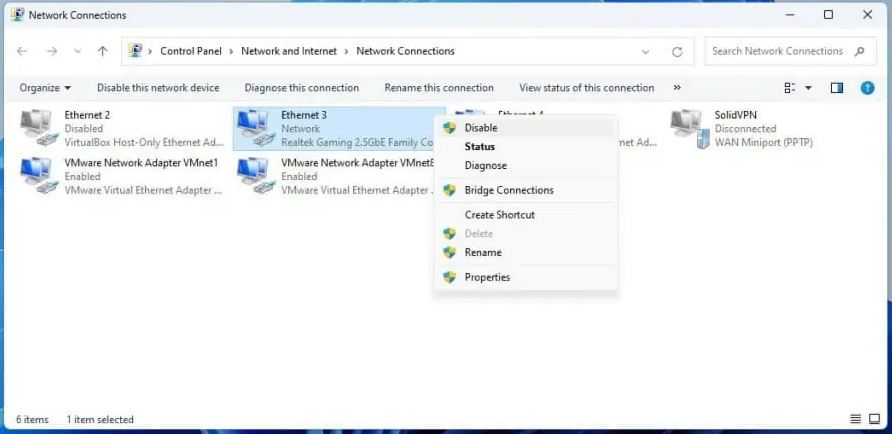
Task: Show the preview pane icon
Action: point(836,88)
